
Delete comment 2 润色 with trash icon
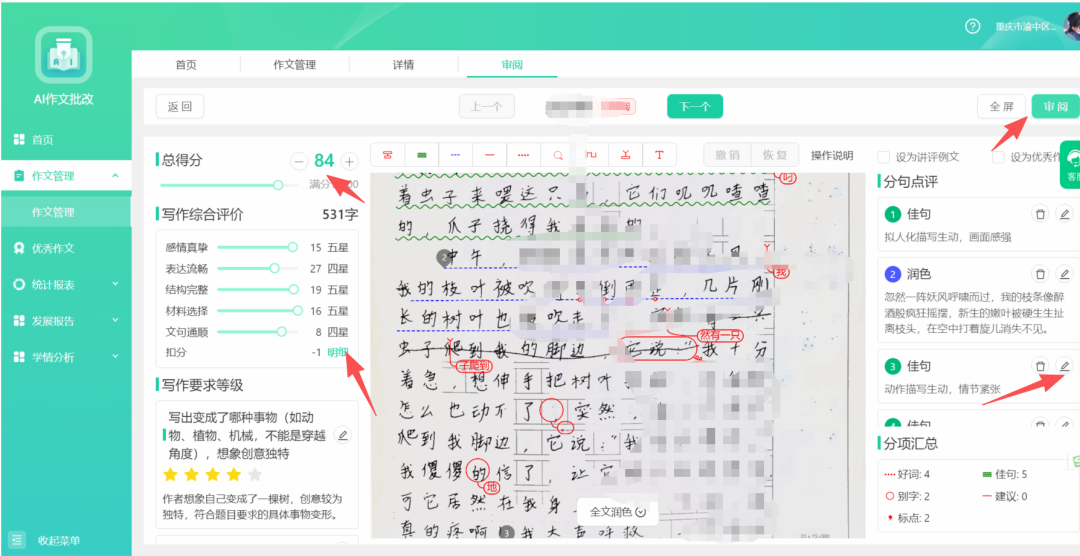(1041, 274)
